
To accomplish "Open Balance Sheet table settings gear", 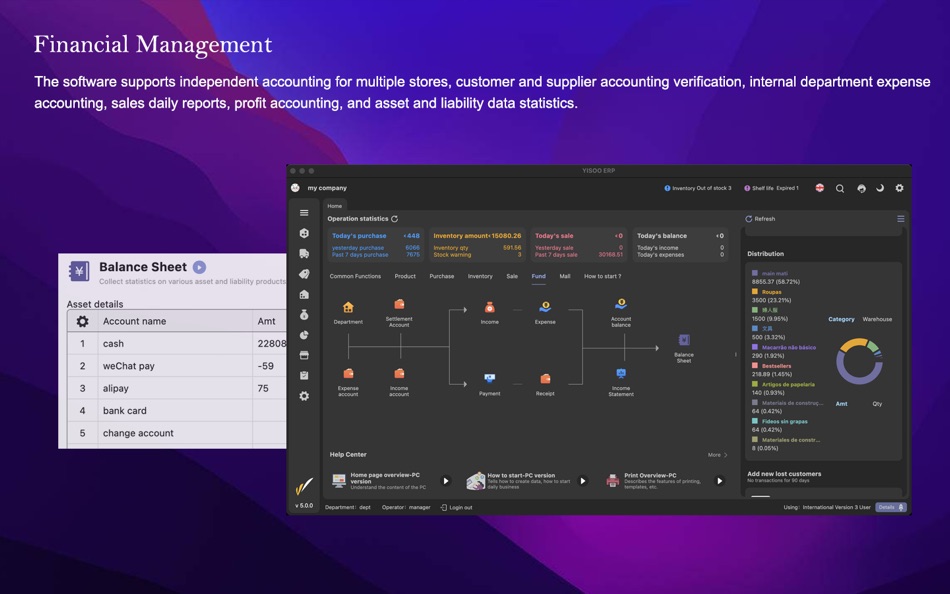I will tap(82, 321).
